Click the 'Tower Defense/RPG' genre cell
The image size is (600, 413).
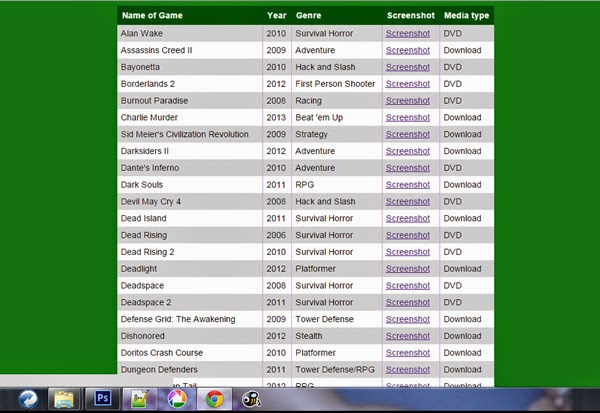coord(335,370)
